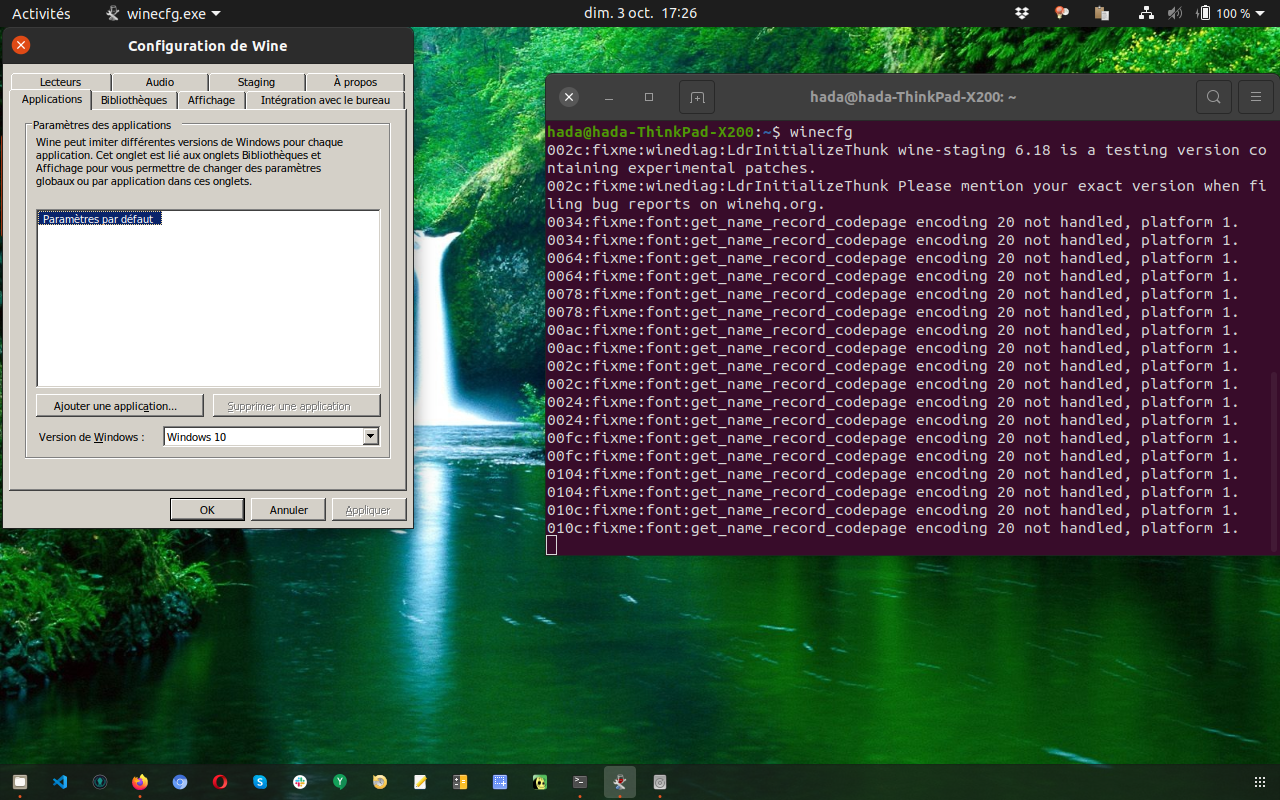Screen dimensions: 1280x800
Task: Click the muted volume icon
Action: pyautogui.click(x=1174, y=13)
